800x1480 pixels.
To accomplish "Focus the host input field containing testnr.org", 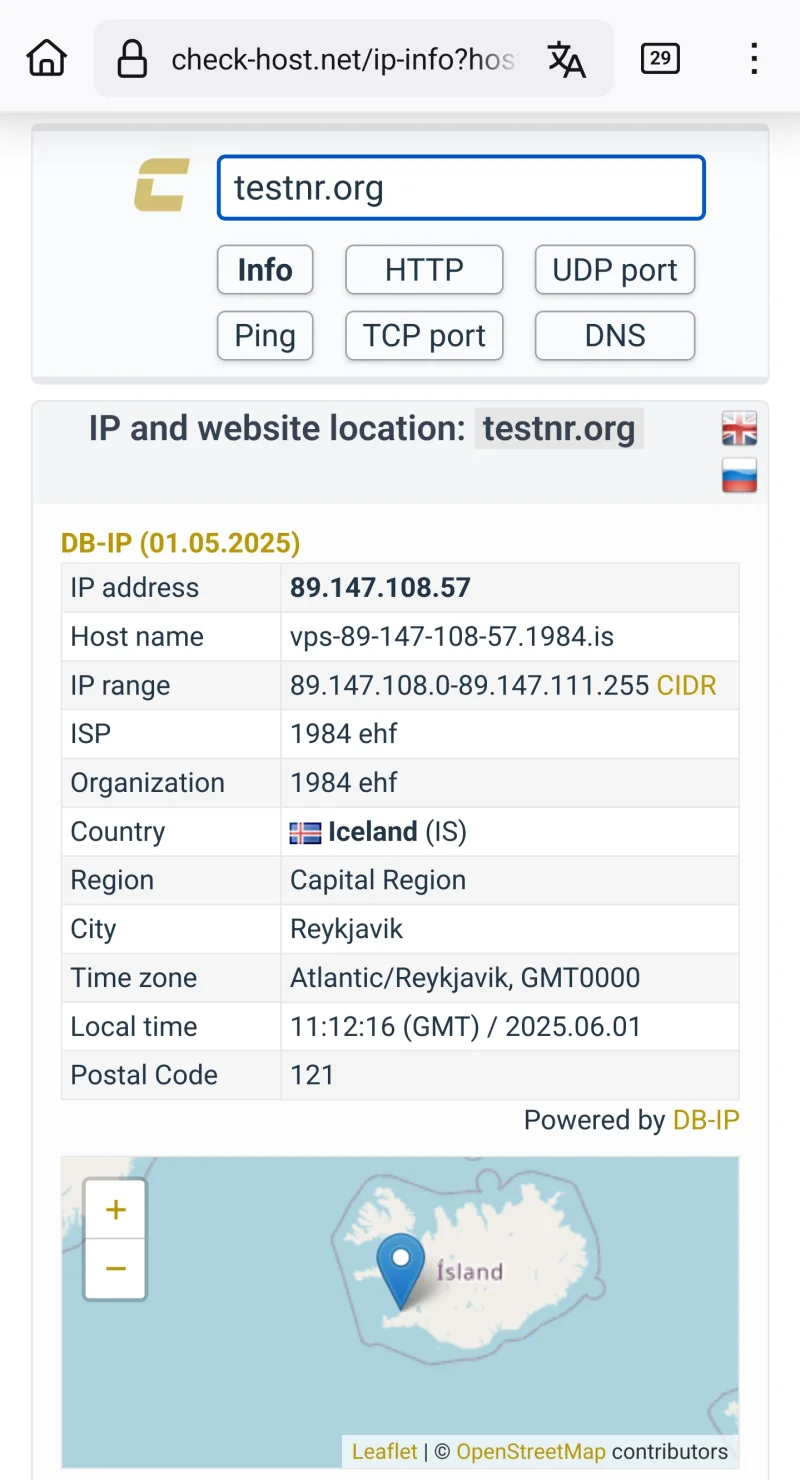I will [x=461, y=188].
